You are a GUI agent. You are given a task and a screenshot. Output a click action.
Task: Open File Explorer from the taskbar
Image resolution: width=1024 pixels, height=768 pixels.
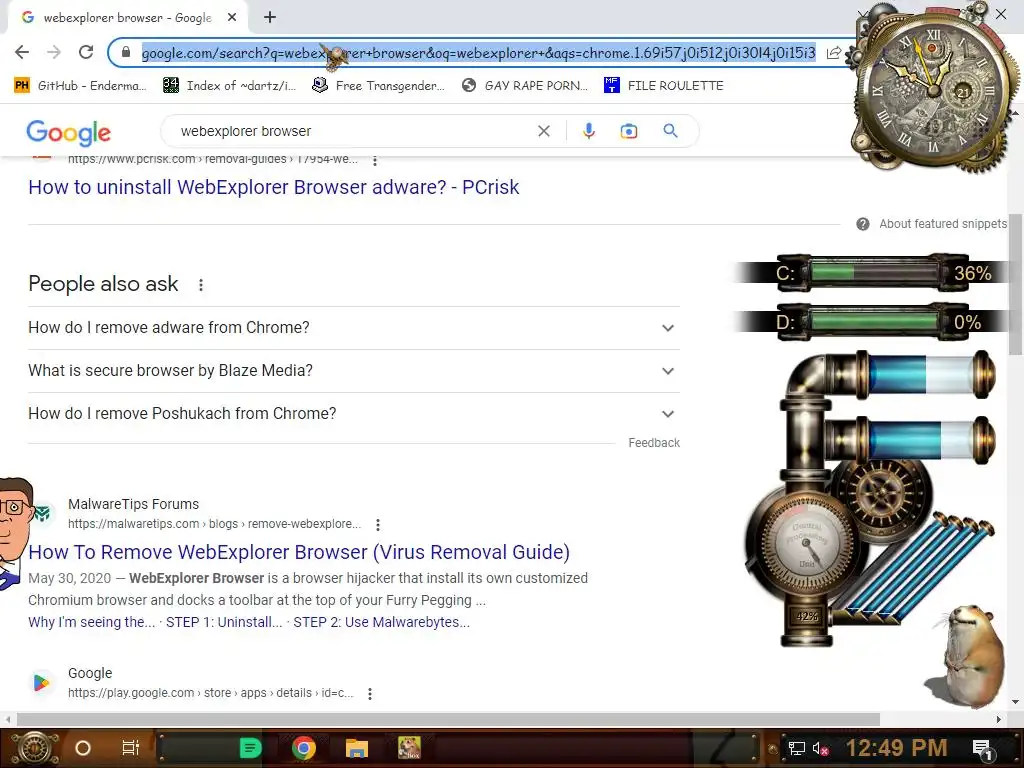(x=357, y=748)
